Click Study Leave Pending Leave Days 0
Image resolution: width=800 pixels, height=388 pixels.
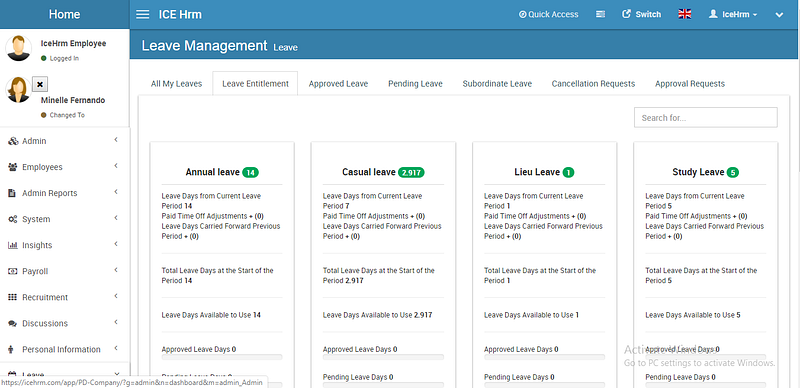[x=680, y=377]
